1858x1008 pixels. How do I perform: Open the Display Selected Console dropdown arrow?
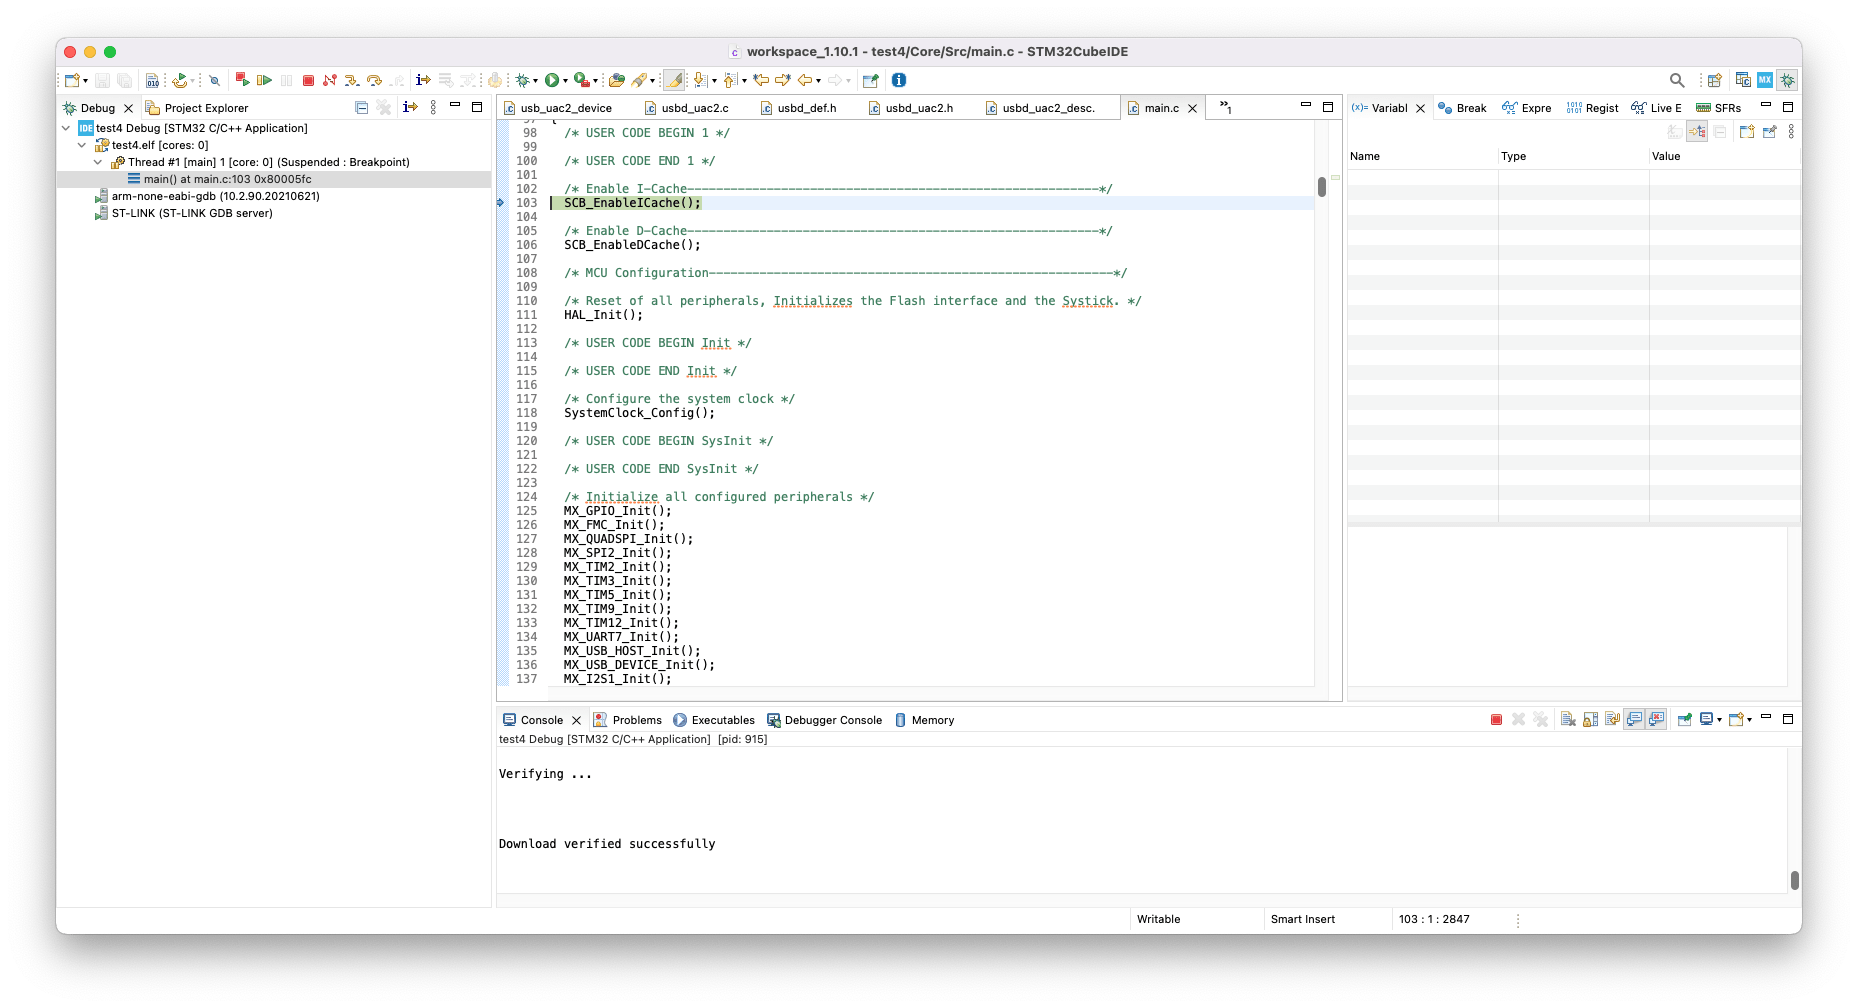1719,720
